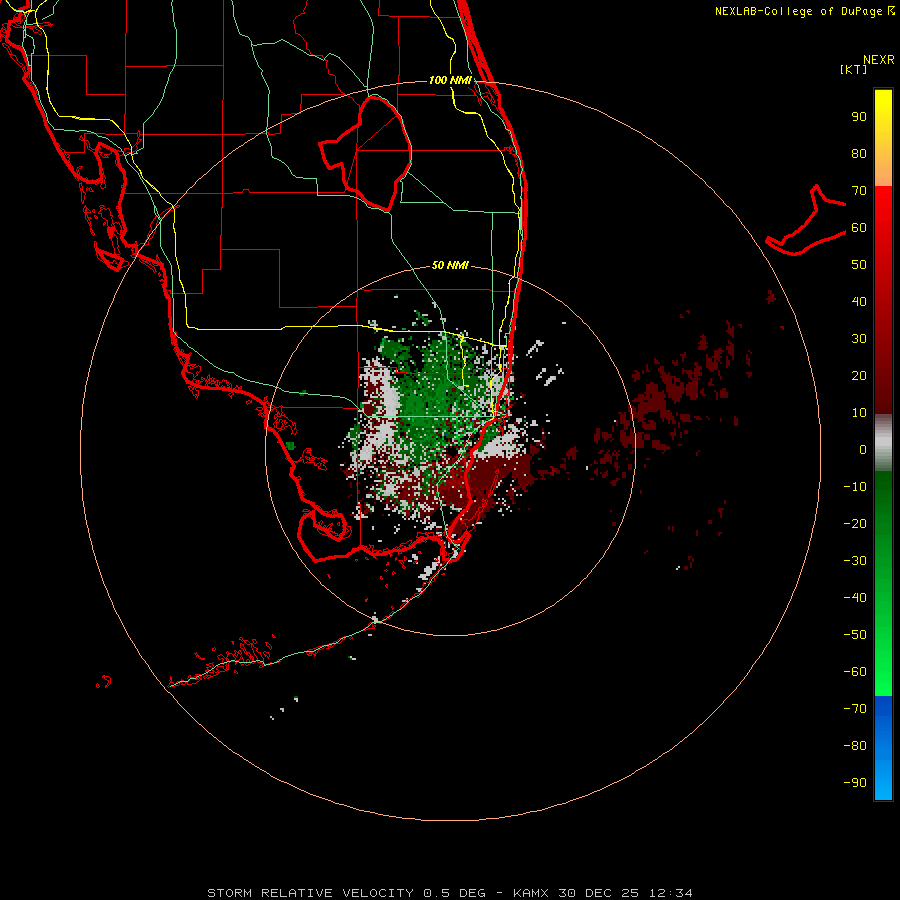Click the 40 value on the velocity scale
The height and width of the screenshot is (900, 900).
859,301
